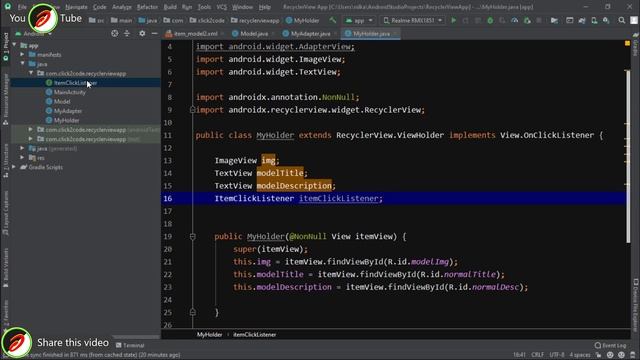Click Select Opened File target icon
Screen dimensions: 640x360
(x=115, y=33)
